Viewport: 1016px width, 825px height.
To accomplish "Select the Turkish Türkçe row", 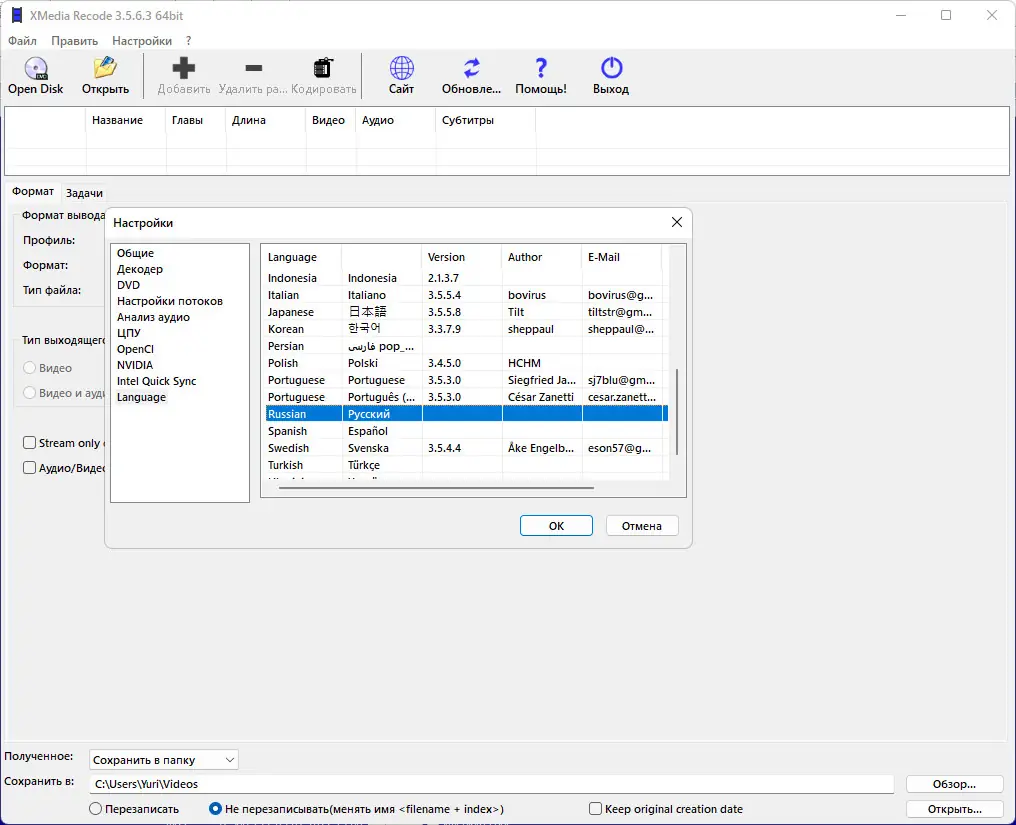I will click(467, 465).
